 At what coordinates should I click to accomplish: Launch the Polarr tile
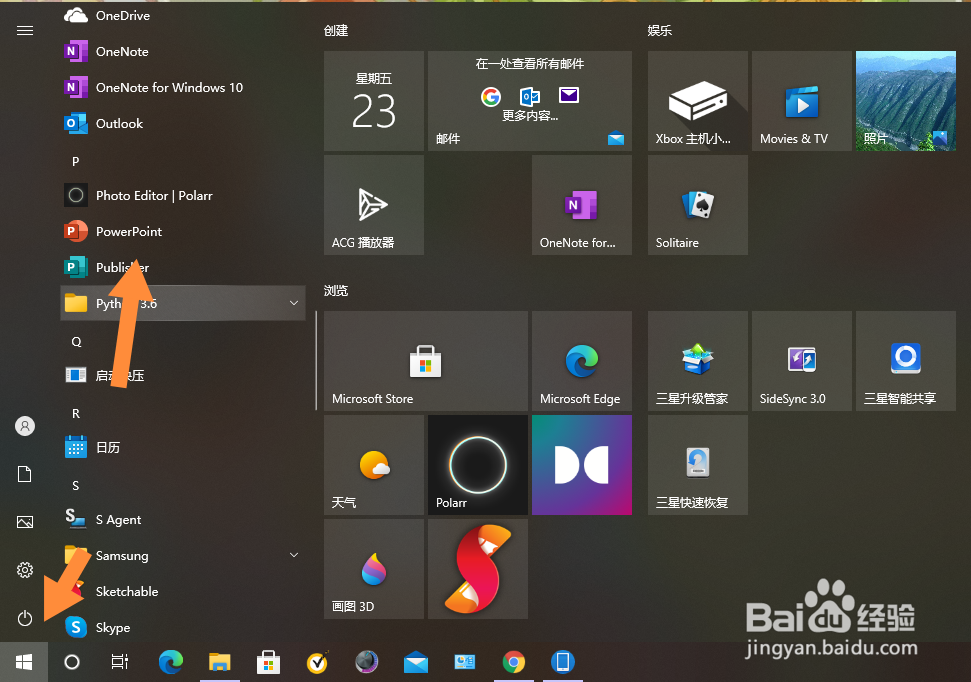click(x=478, y=465)
